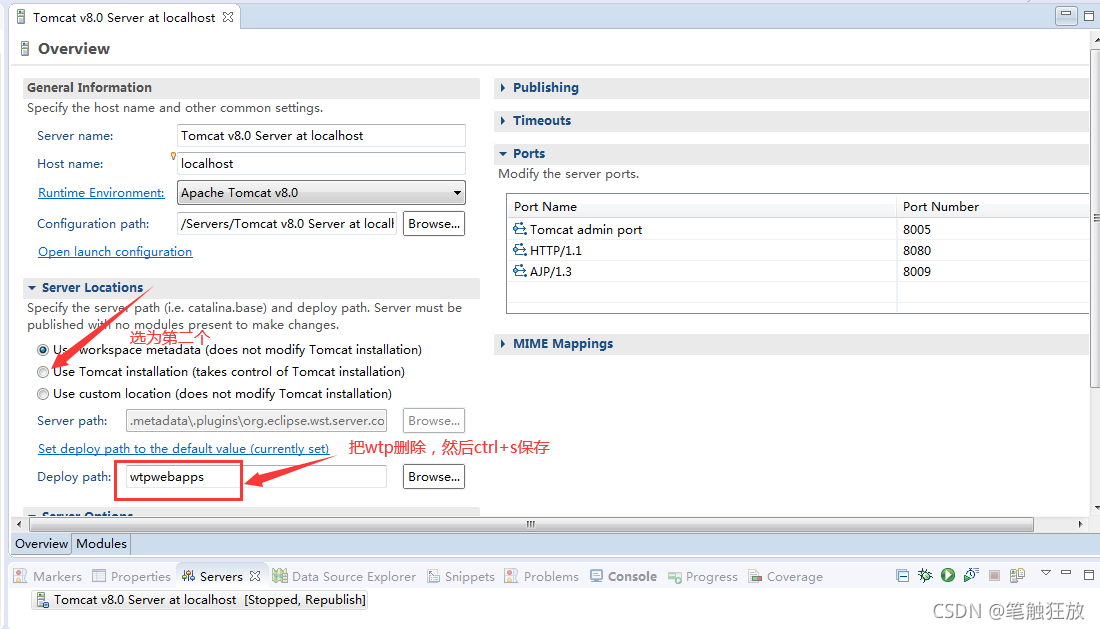This screenshot has width=1100, height=629.
Task: Click the Tomcat admin port icon
Action: (x=520, y=229)
